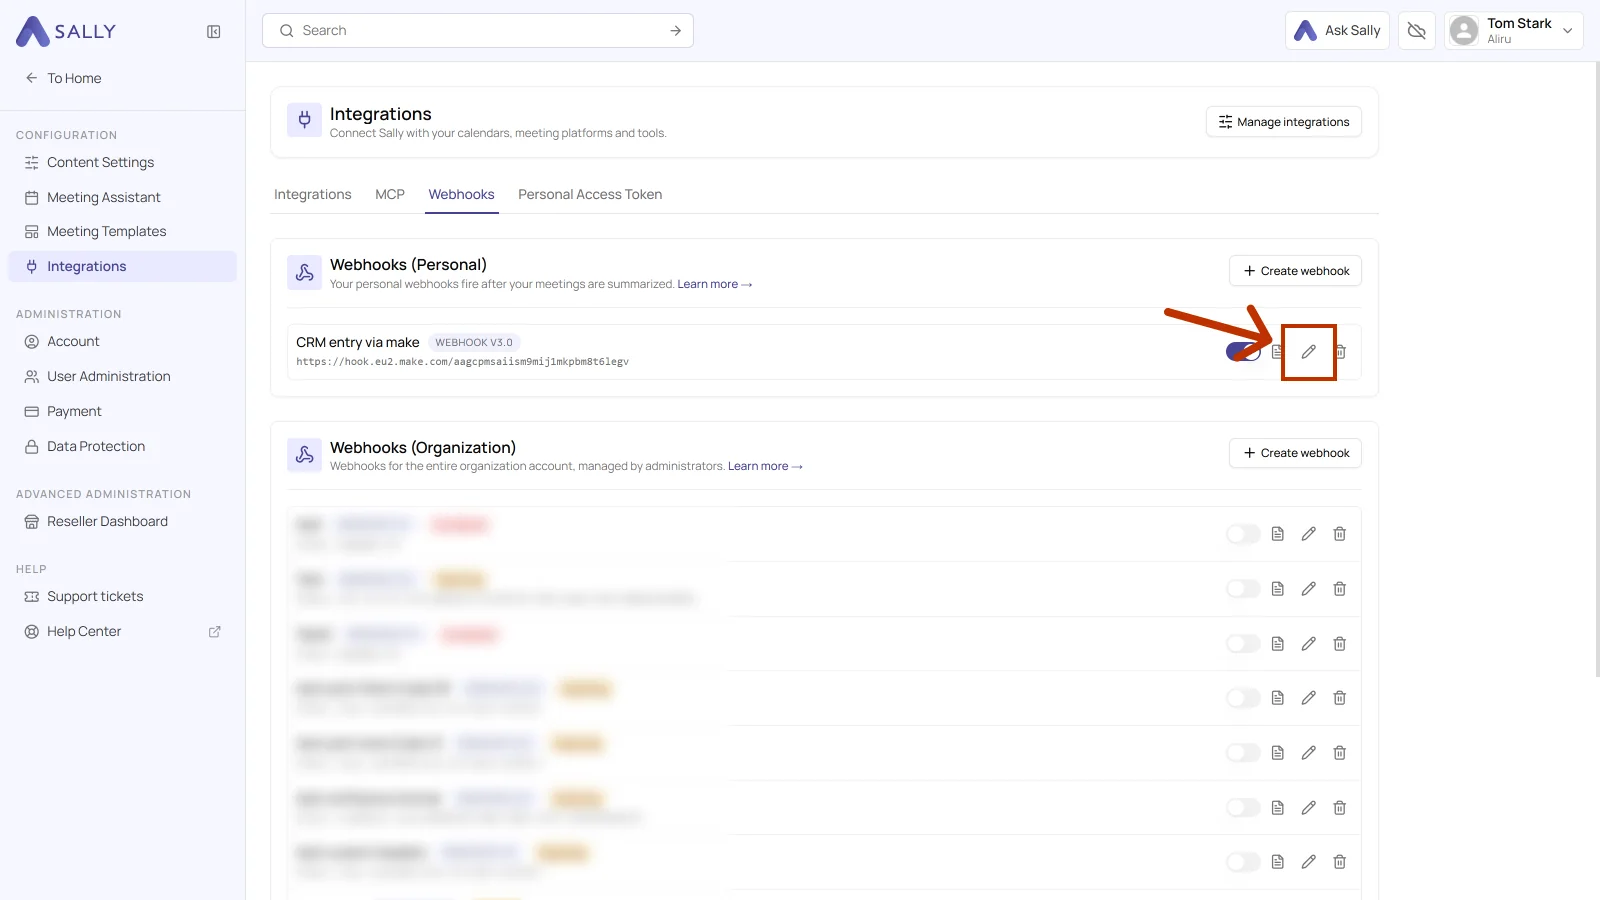Delete the fourth organization webhook

[x=1340, y=698]
